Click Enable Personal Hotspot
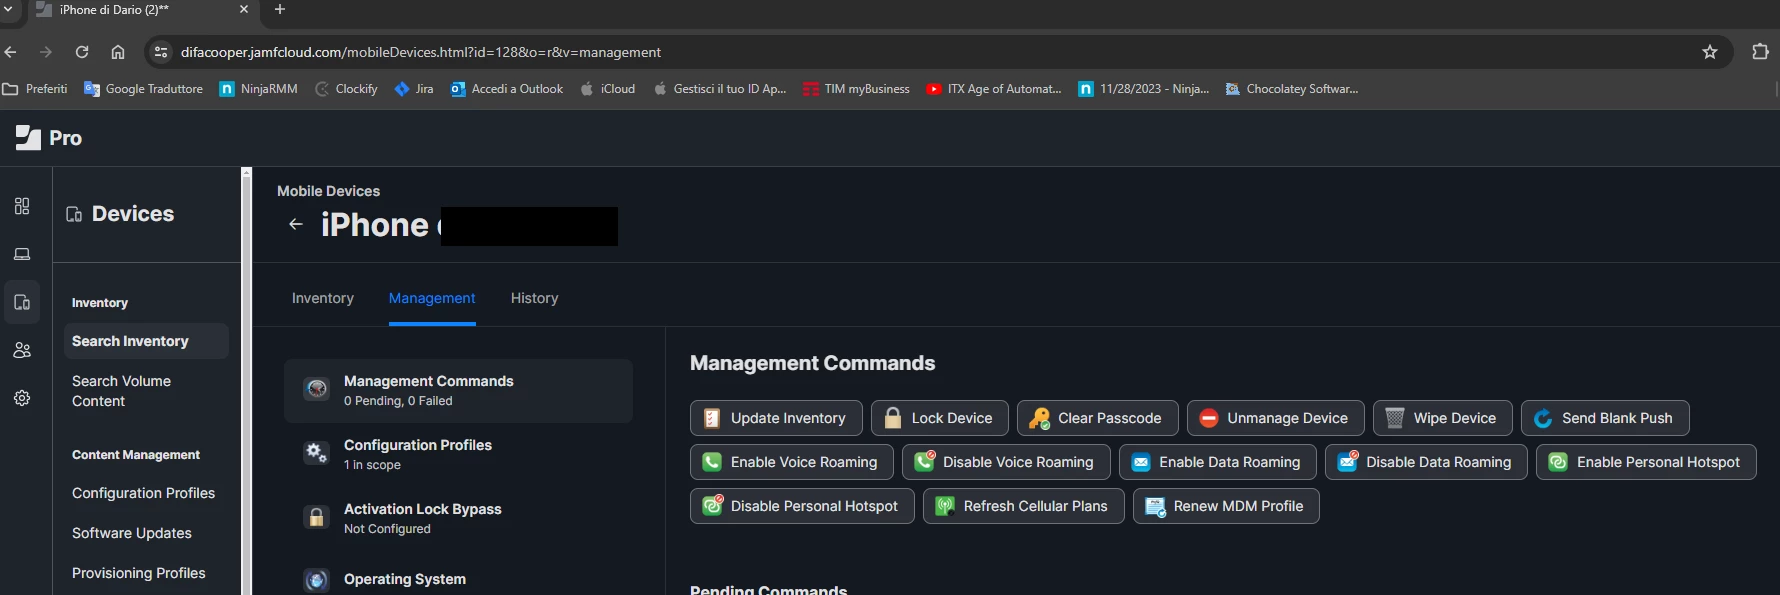1780x595 pixels. 1646,462
